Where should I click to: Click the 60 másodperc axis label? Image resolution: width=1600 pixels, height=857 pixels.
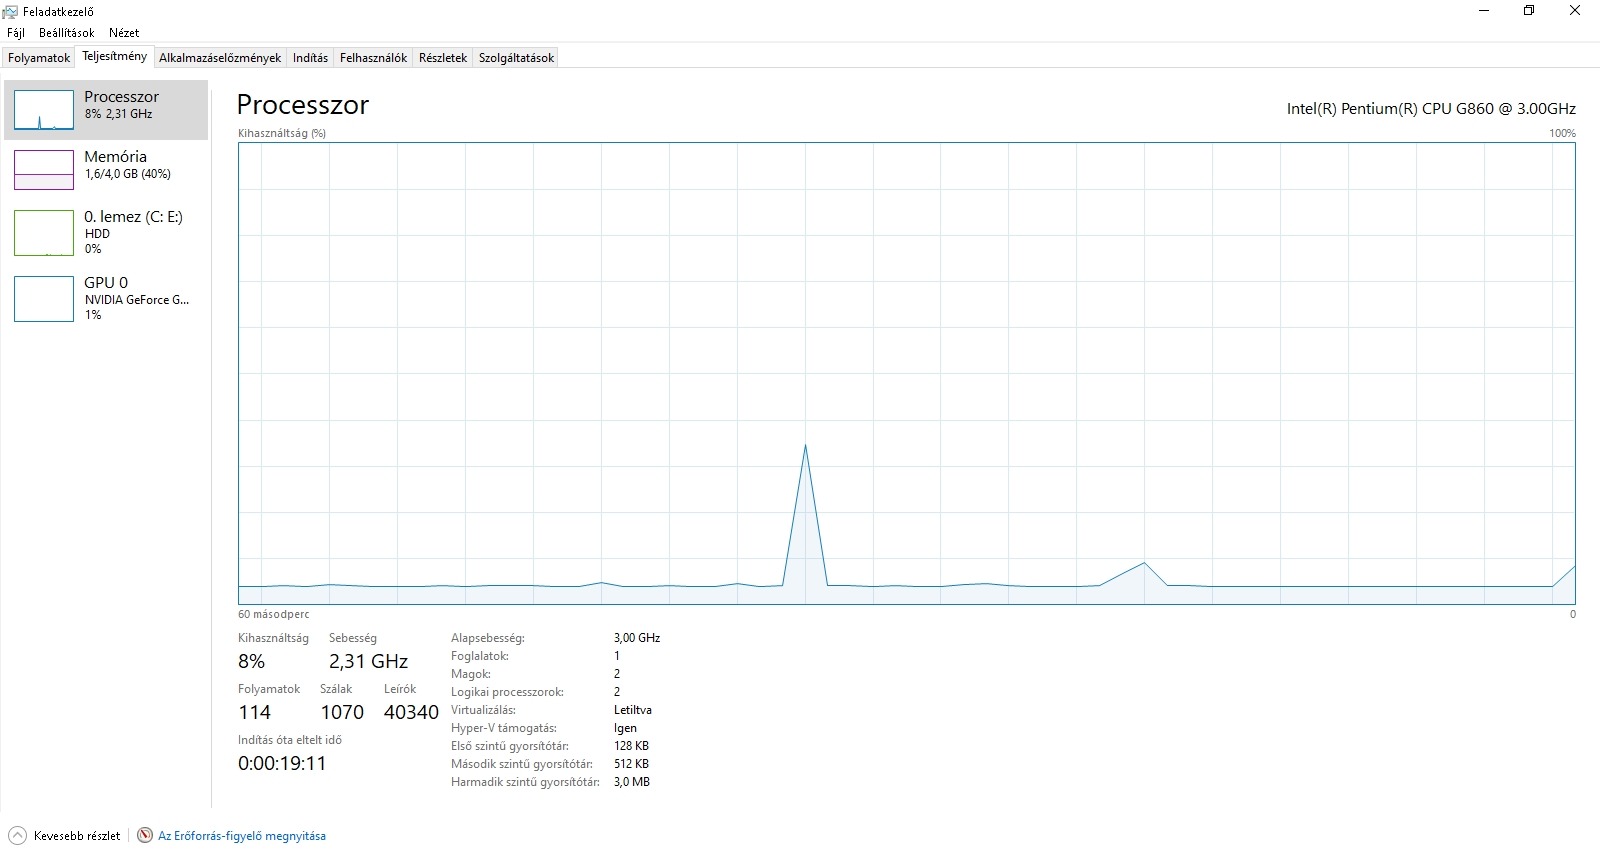(x=274, y=614)
